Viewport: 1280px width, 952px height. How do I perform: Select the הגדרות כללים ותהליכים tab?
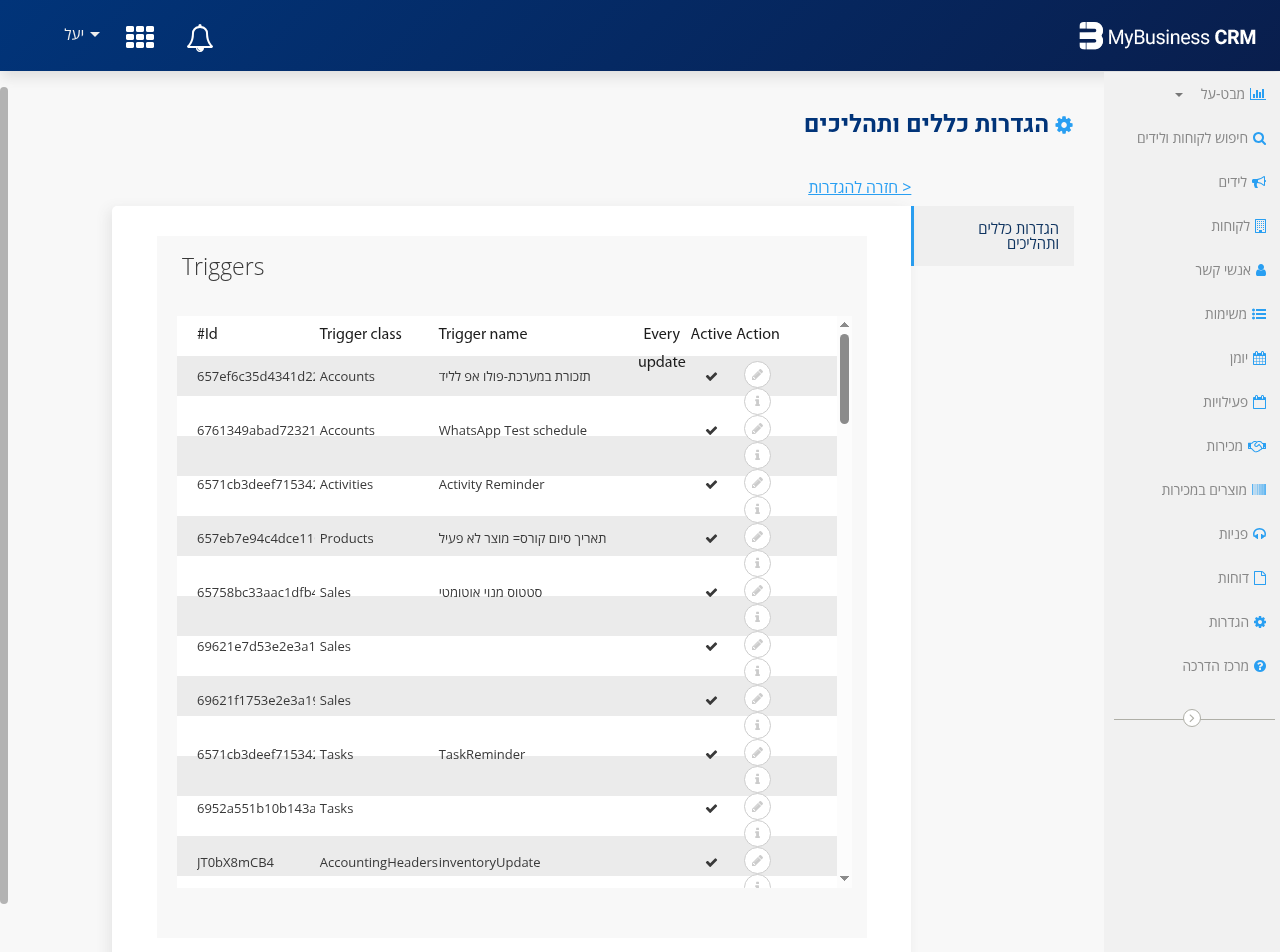1018,236
